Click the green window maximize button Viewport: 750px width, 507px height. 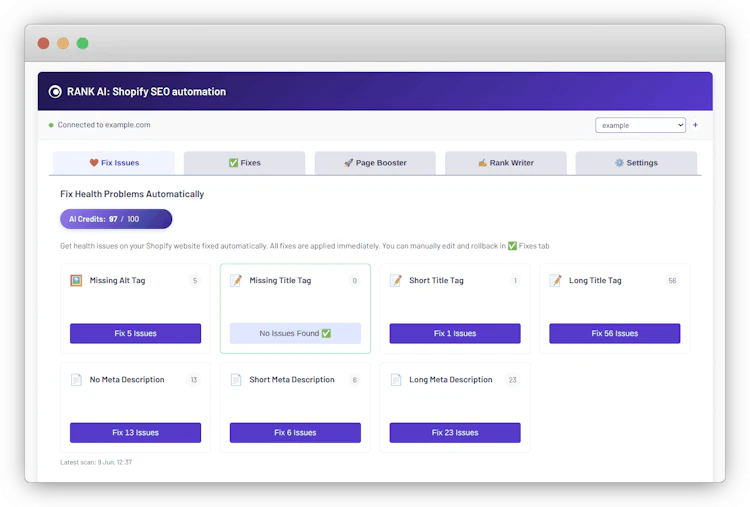click(x=83, y=44)
